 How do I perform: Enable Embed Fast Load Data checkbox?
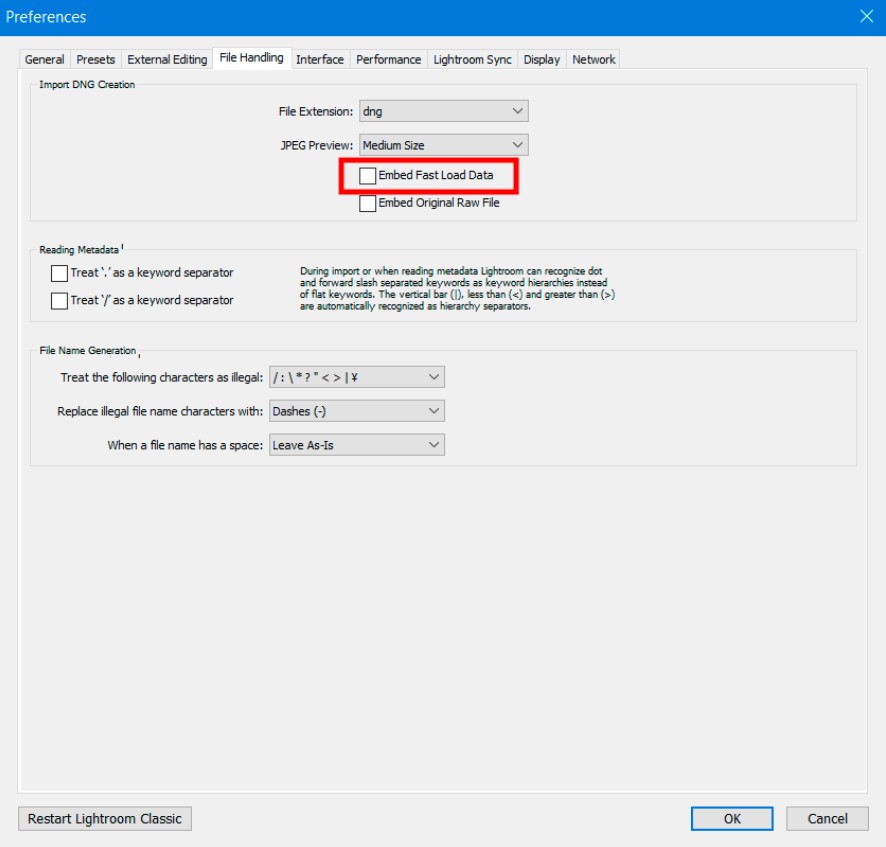pyautogui.click(x=367, y=176)
